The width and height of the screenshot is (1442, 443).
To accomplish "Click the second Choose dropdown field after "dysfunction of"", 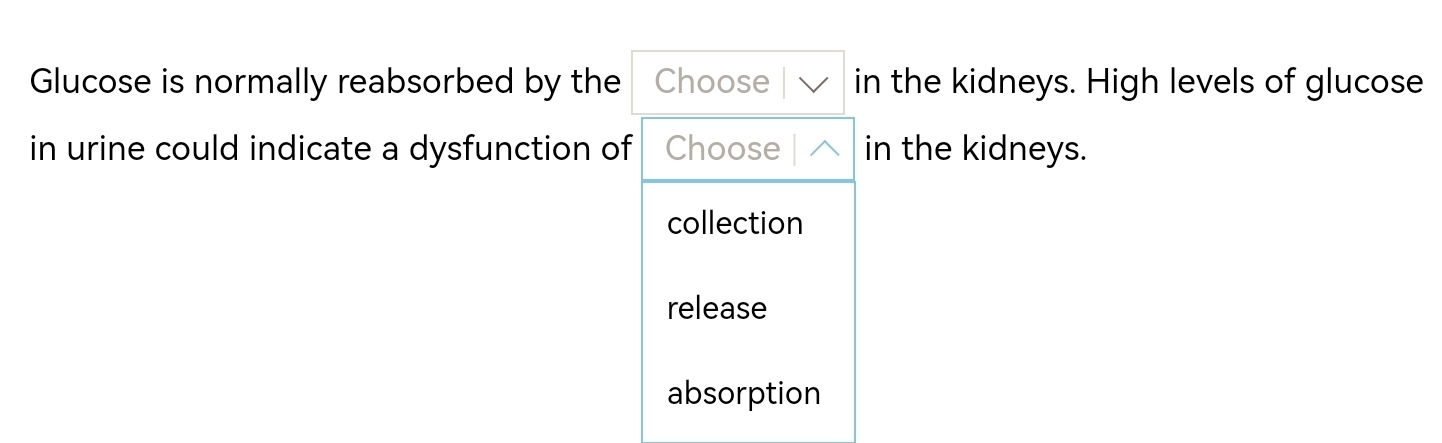I will (722, 150).
